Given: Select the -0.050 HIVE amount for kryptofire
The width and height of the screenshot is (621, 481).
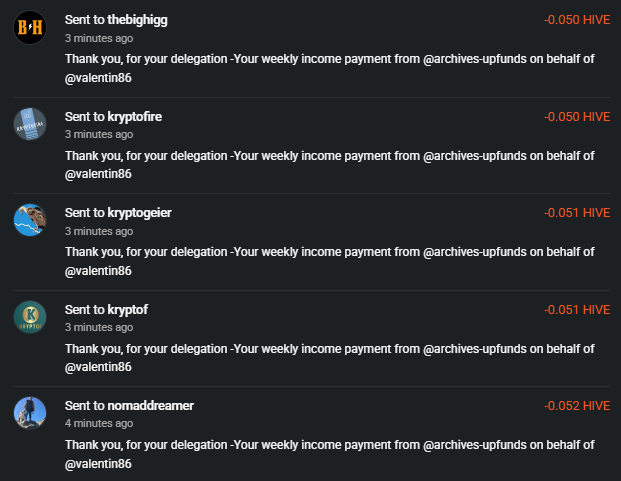Looking at the screenshot, I should point(577,117).
